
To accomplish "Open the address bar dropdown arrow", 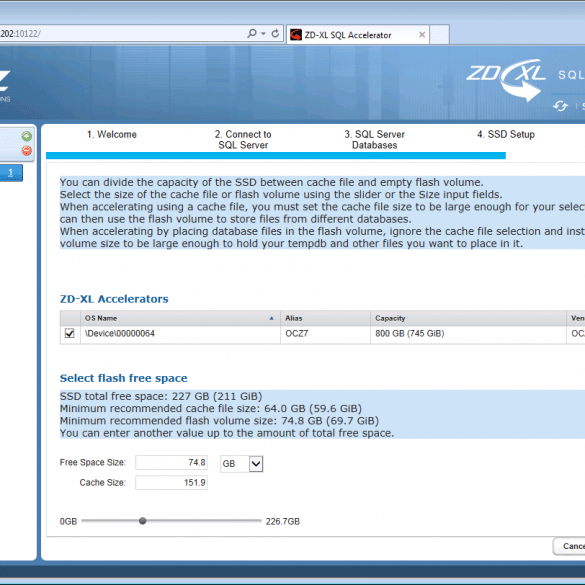I will (263, 34).
